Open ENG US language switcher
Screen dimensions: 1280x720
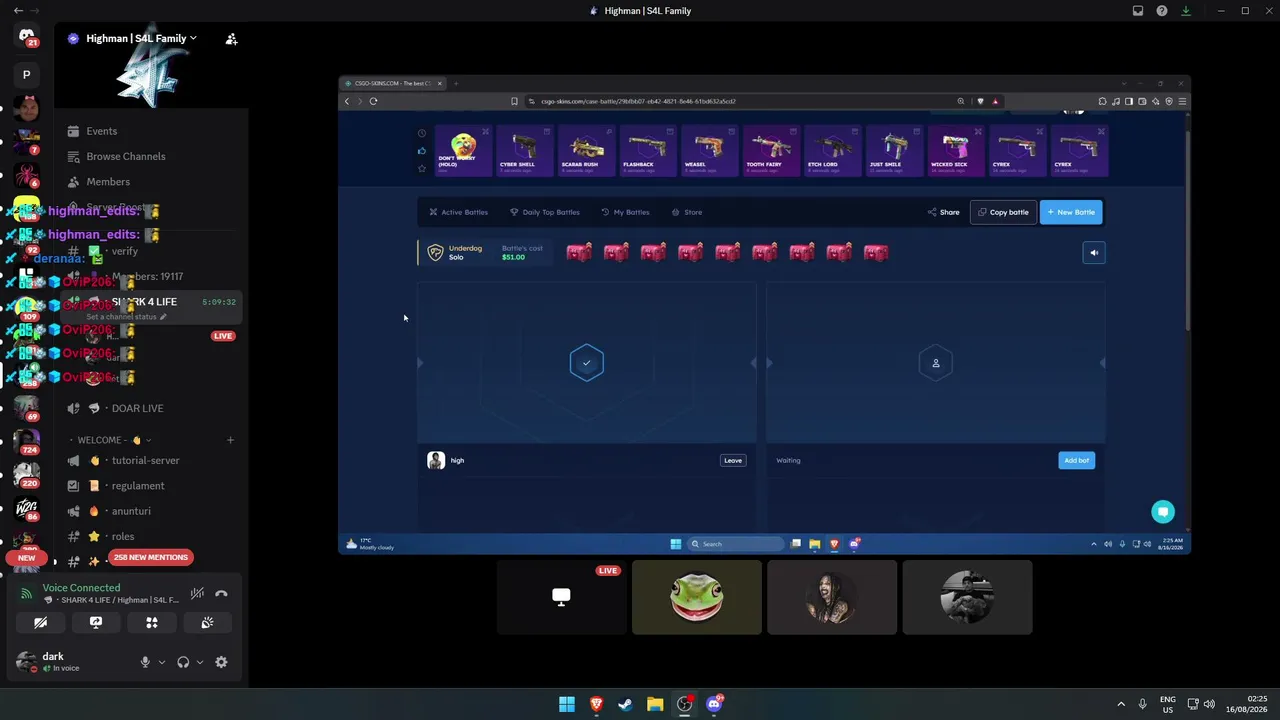pos(1168,704)
